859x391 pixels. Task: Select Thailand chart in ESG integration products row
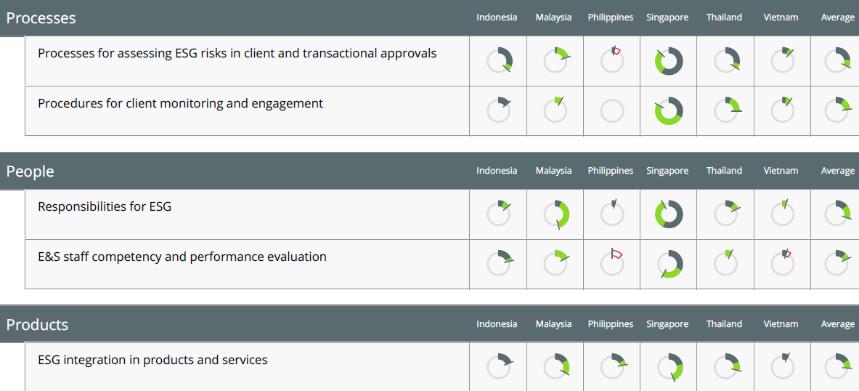point(726,366)
